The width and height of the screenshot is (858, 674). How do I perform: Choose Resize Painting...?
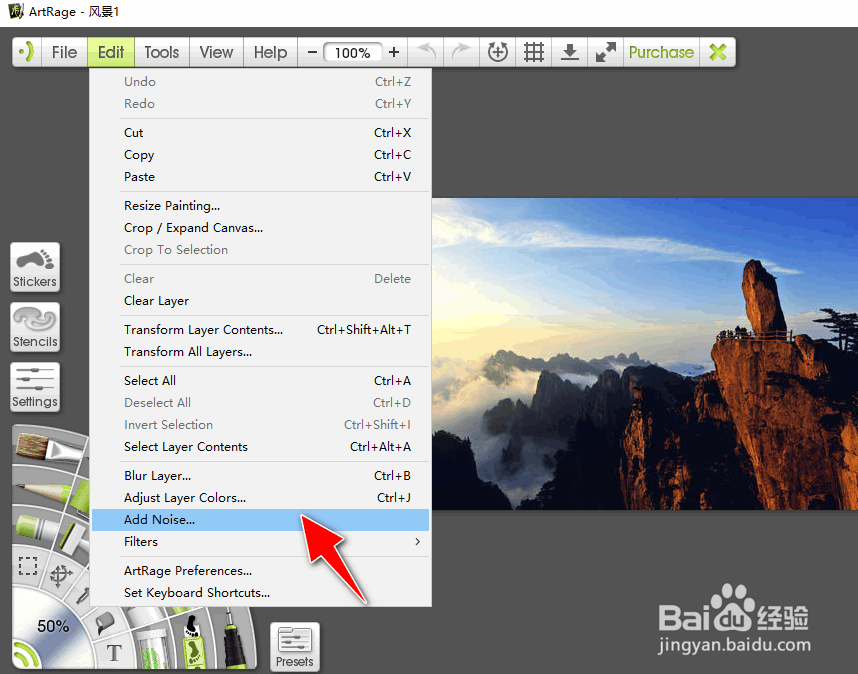point(260,206)
